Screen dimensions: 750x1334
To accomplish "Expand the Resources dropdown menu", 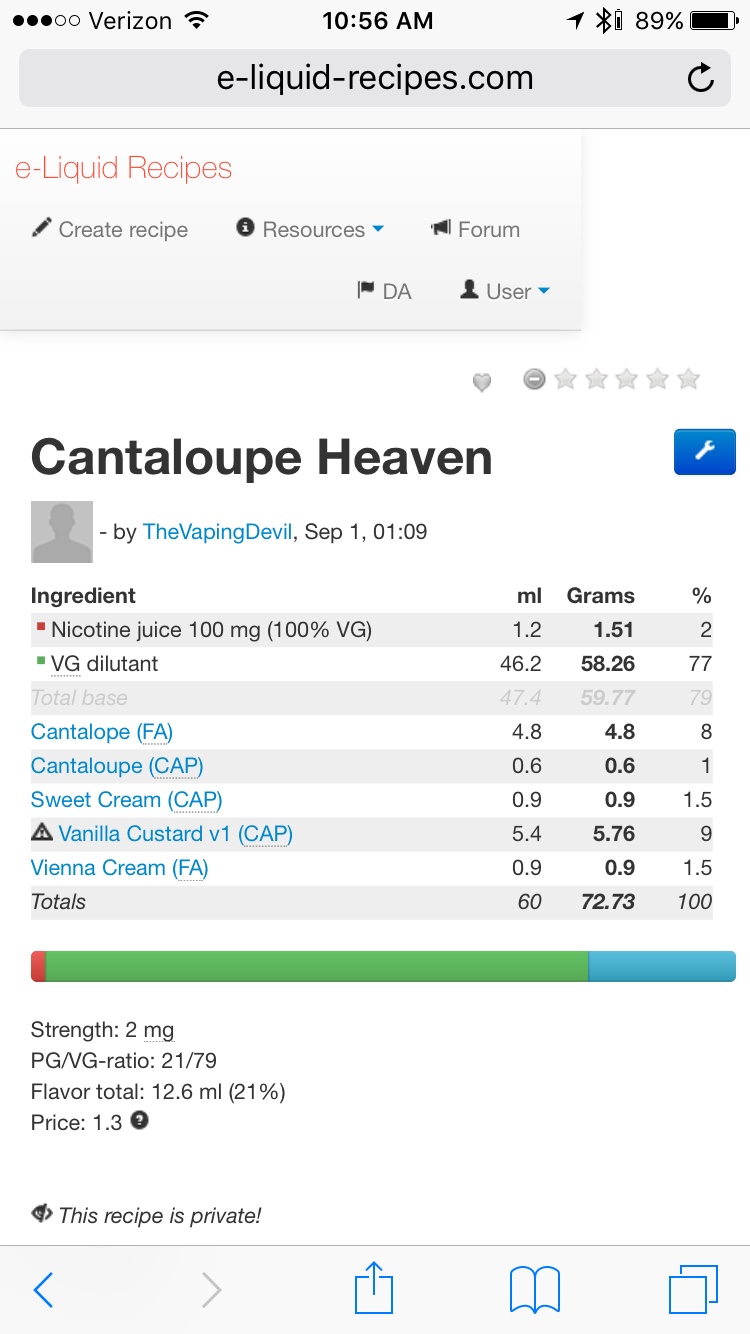I will (x=311, y=229).
